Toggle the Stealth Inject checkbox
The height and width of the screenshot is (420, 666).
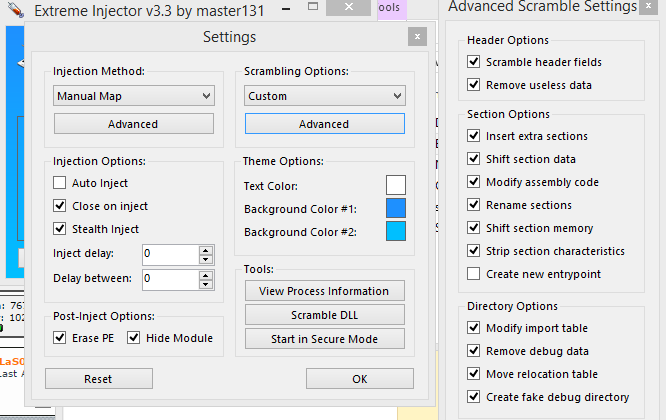coord(59,229)
